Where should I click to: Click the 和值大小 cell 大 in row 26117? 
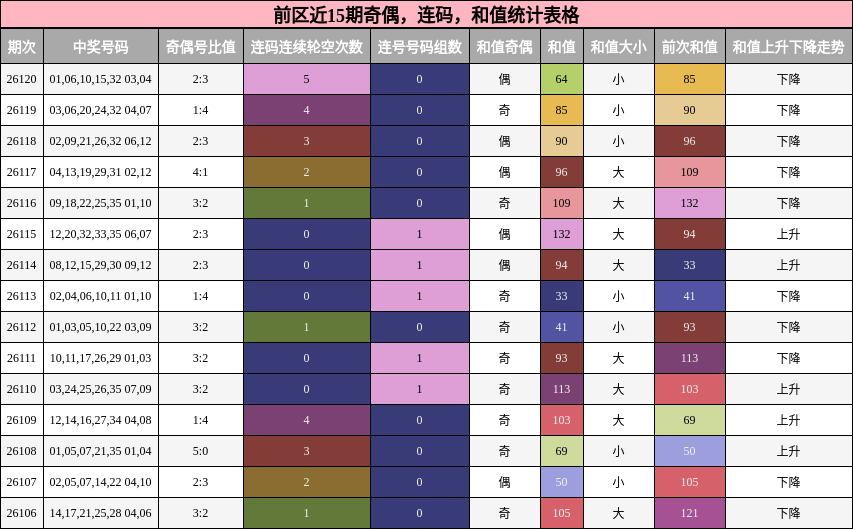[619, 172]
